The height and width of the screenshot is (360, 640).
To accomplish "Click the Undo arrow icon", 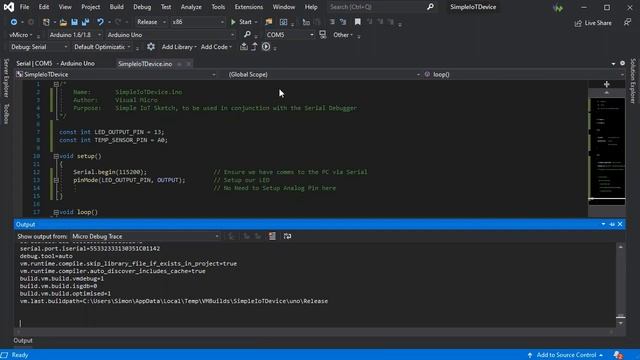I will [100, 22].
